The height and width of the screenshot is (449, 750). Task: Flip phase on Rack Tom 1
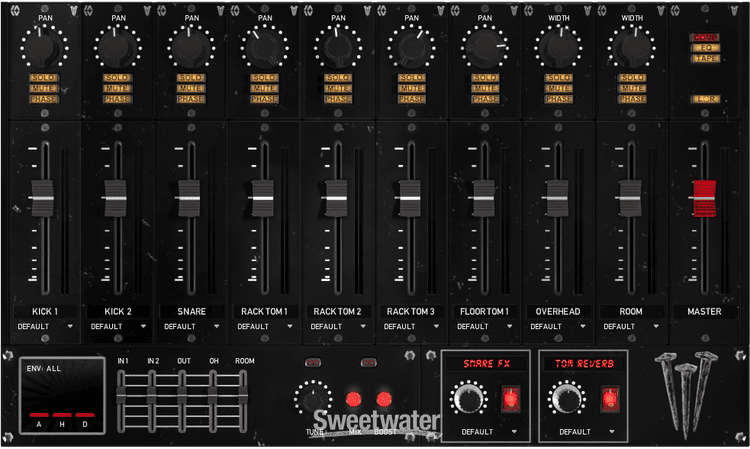(264, 99)
